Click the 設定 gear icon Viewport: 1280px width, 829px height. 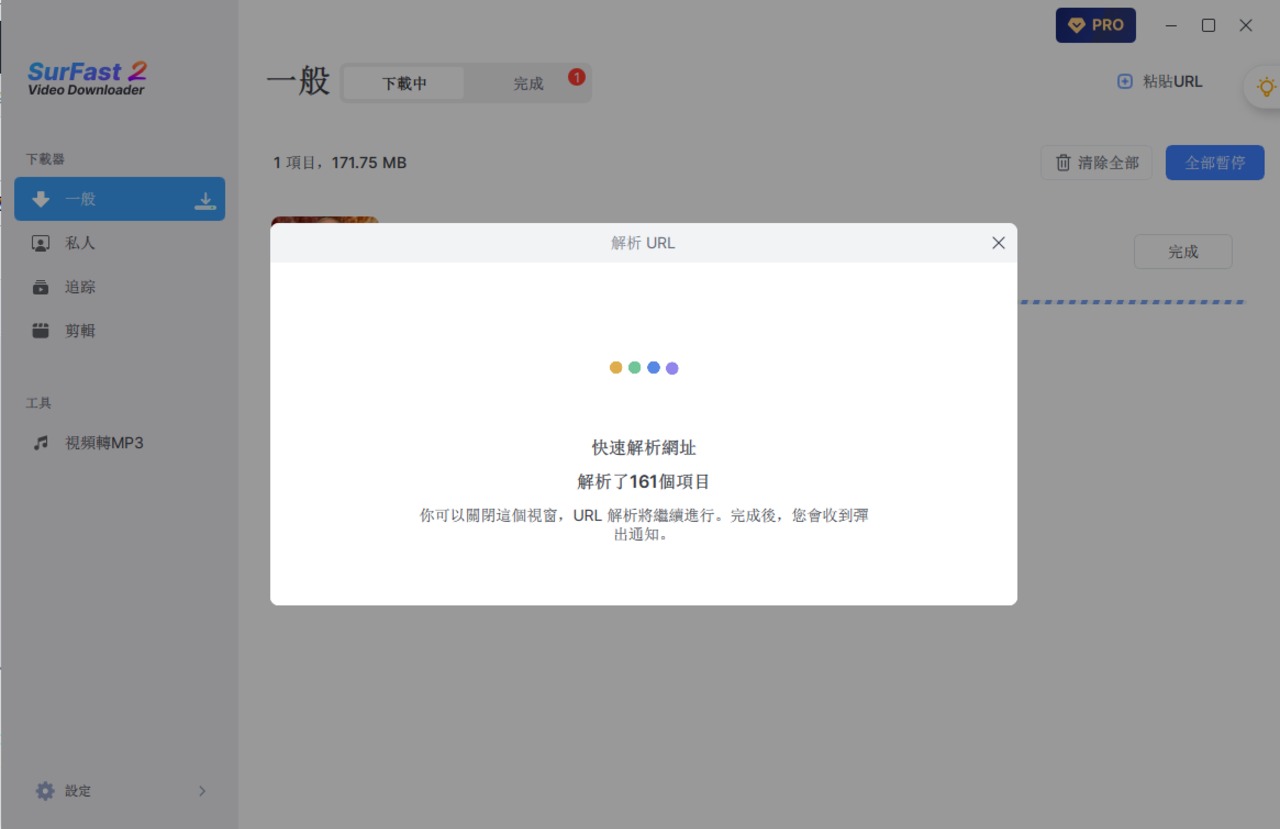(x=45, y=791)
